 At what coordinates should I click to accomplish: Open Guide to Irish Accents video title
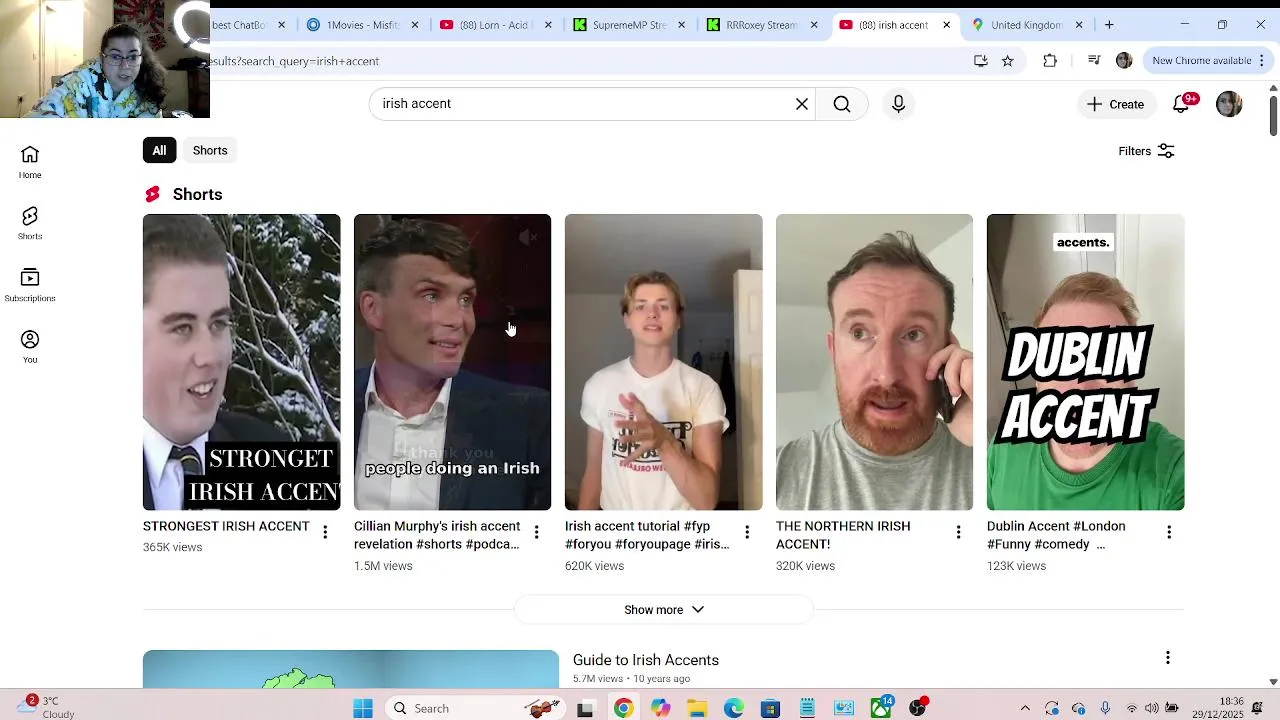pos(646,660)
